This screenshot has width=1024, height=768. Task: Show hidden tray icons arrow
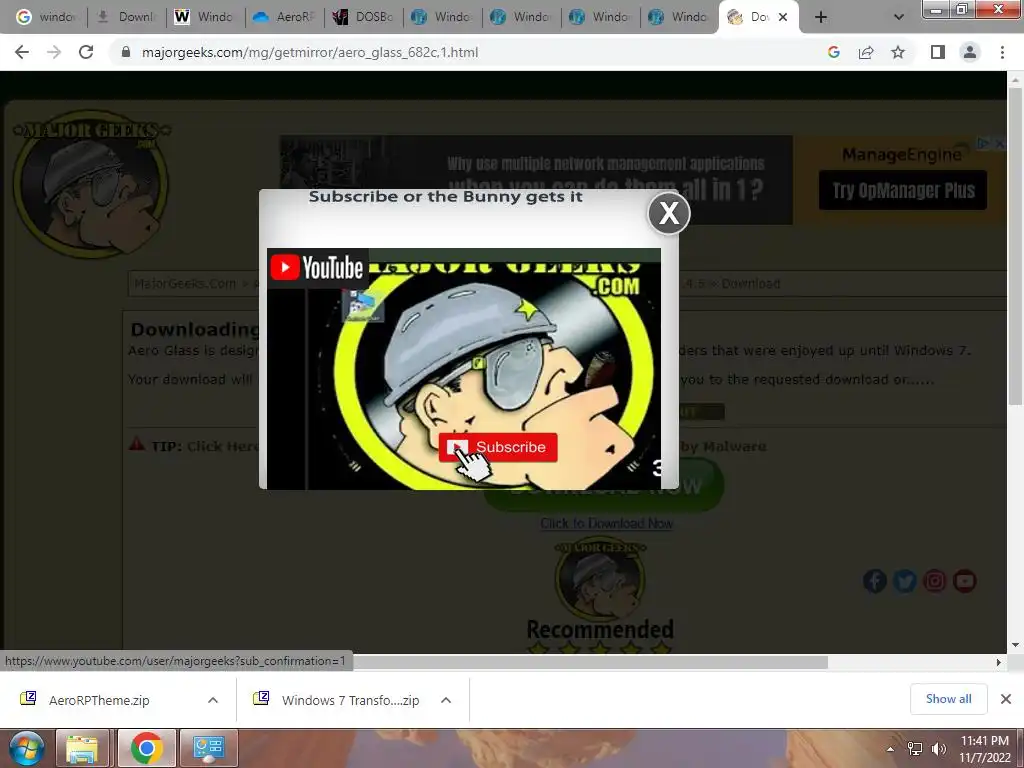click(x=890, y=749)
